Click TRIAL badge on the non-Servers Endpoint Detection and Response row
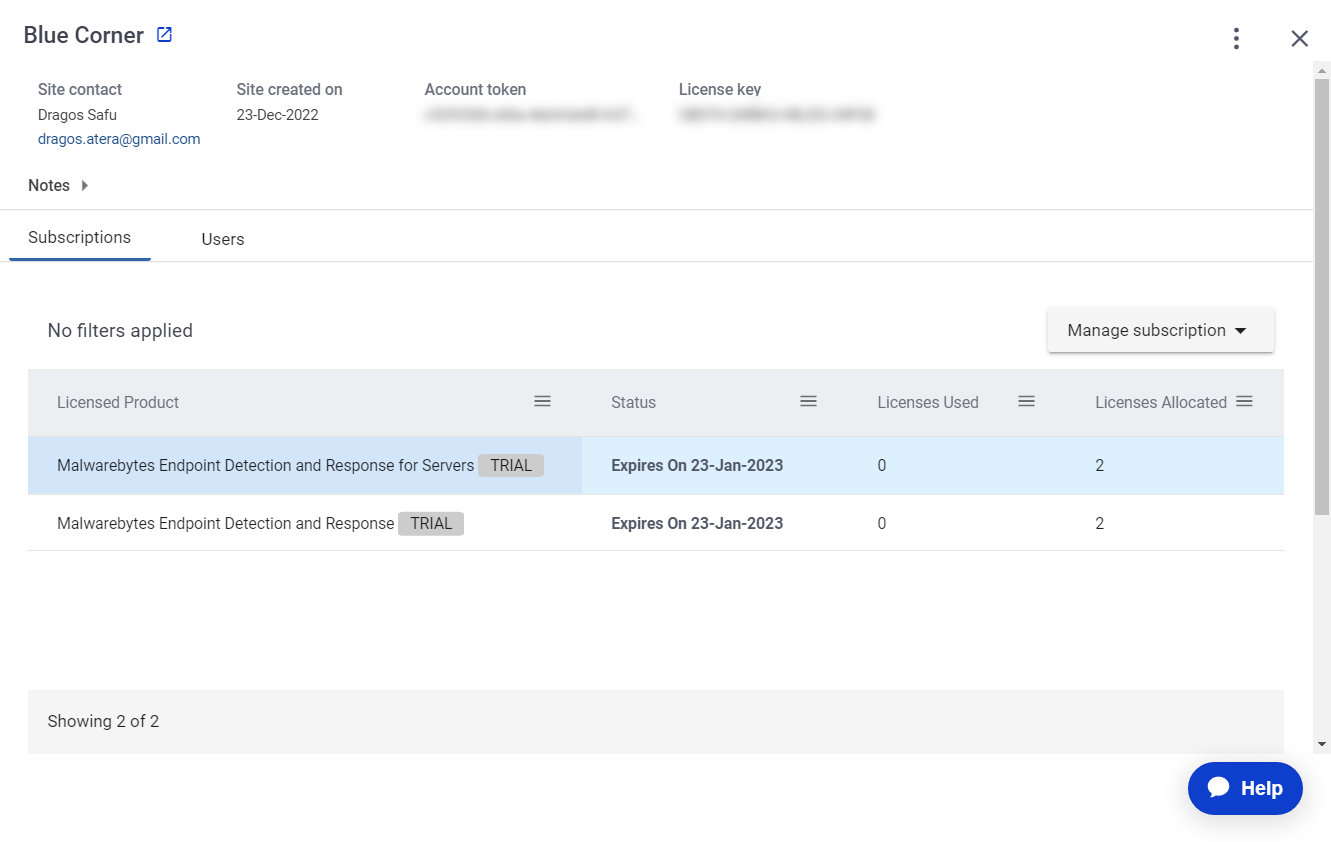 point(431,523)
